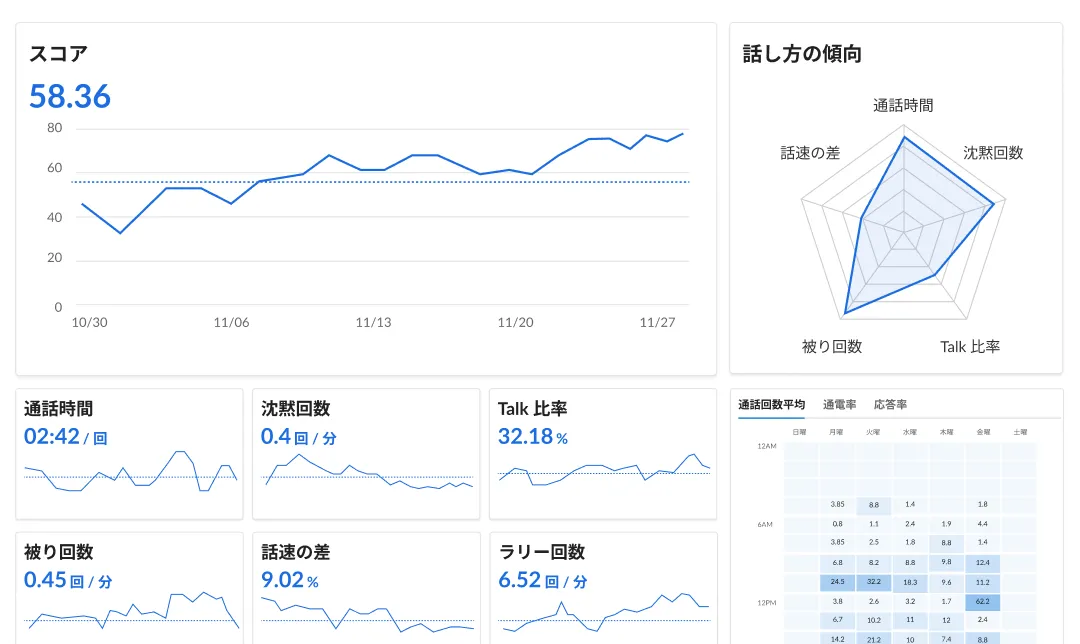Open the 沈黙回数 metric card
Screen dimensions: 1080x644
click(x=366, y=454)
